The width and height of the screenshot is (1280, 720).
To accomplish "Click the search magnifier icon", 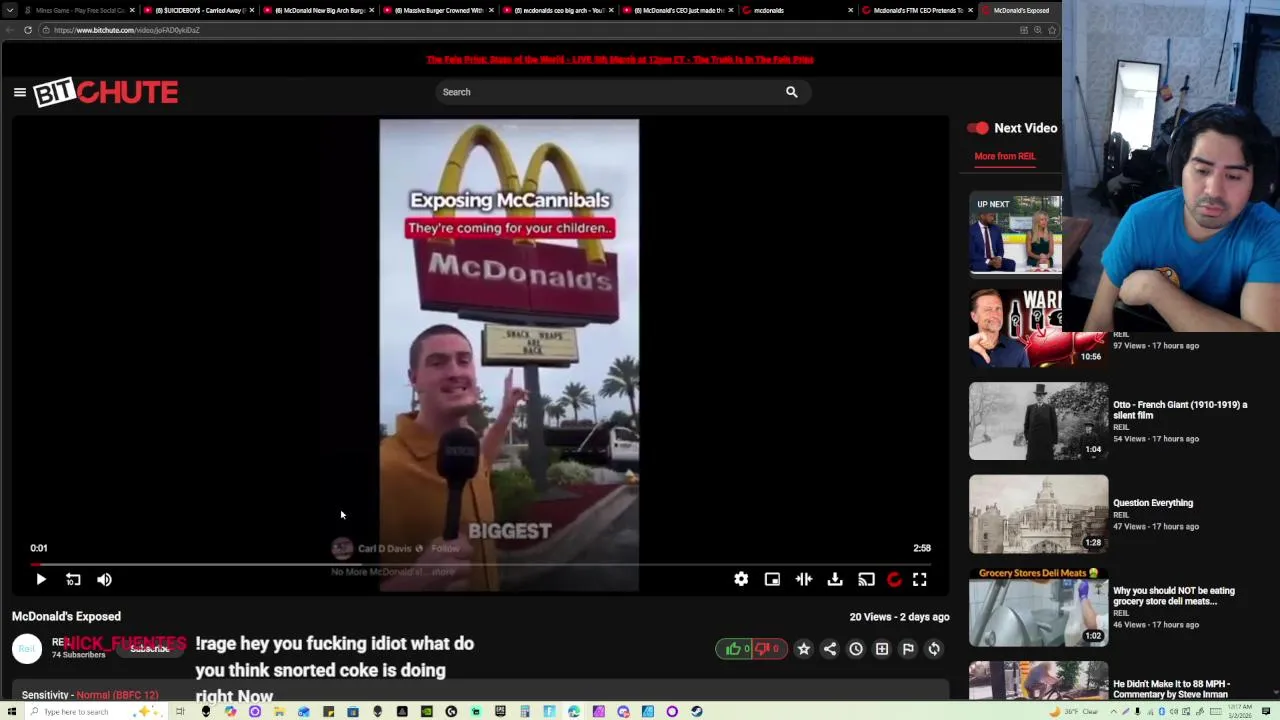I will pyautogui.click(x=791, y=92).
